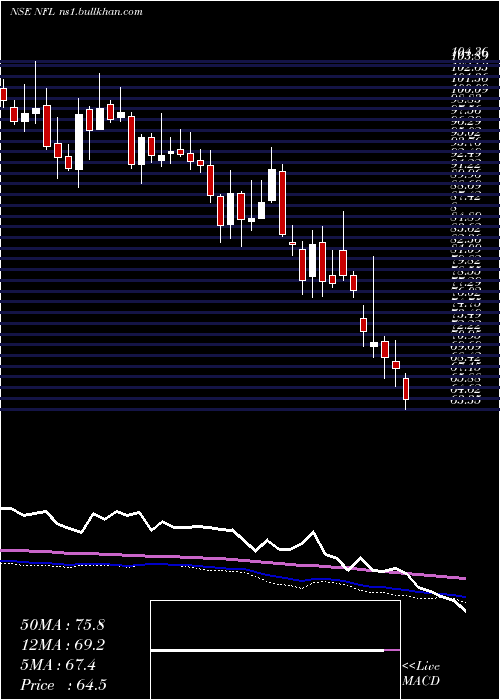Select the Price : 64.5 readout
The image size is (500, 700).
click(63, 685)
